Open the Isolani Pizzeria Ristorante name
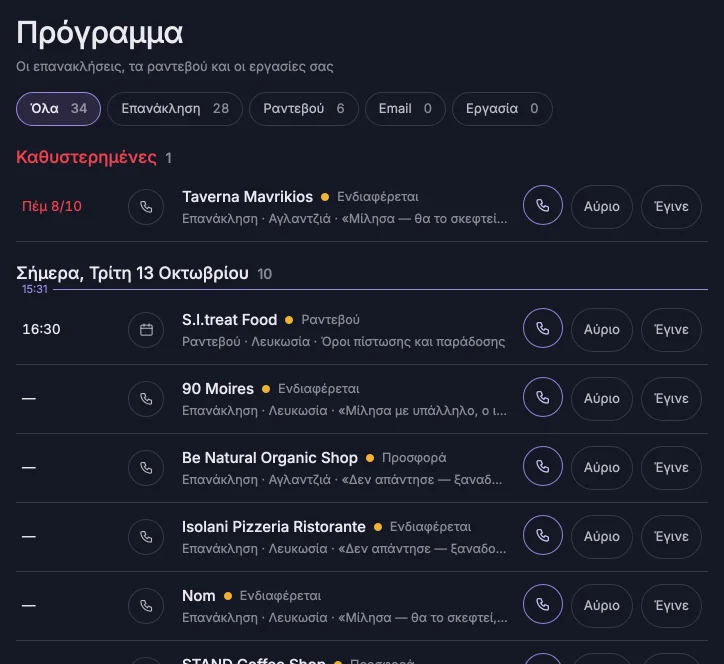This screenshot has width=724, height=664. [x=274, y=527]
